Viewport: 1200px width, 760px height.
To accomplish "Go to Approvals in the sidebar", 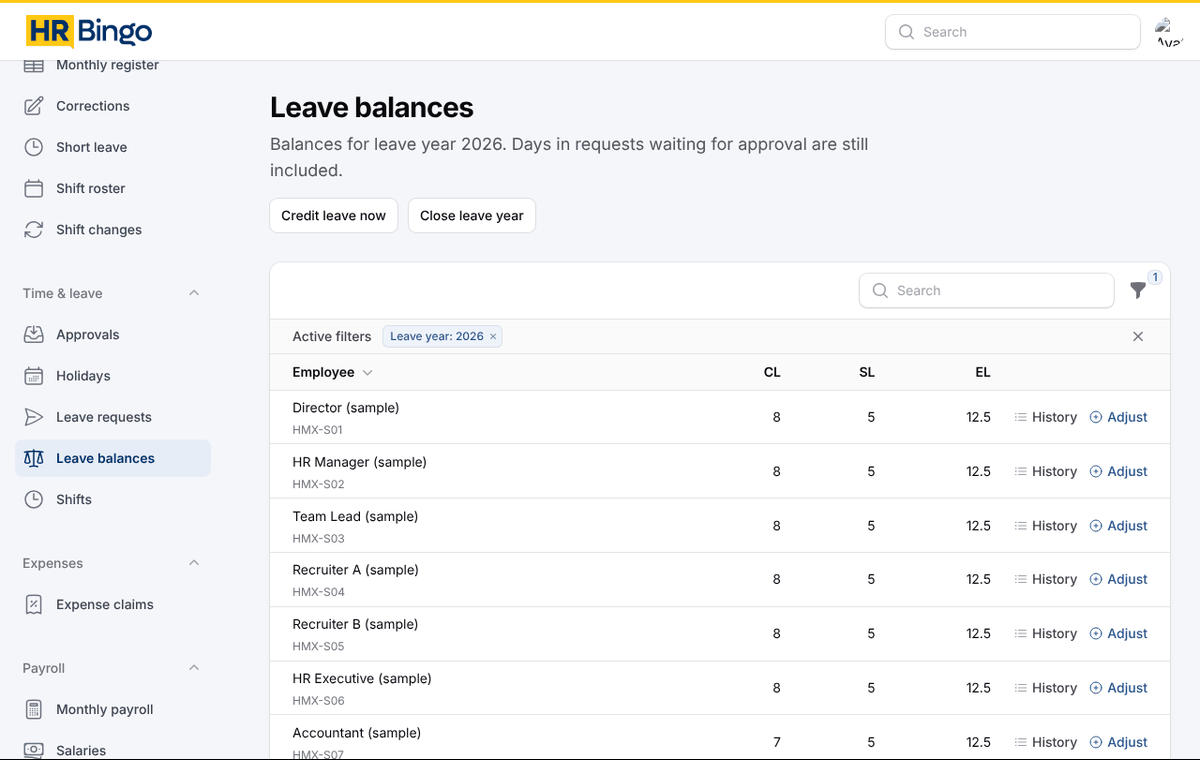I will [113, 334].
